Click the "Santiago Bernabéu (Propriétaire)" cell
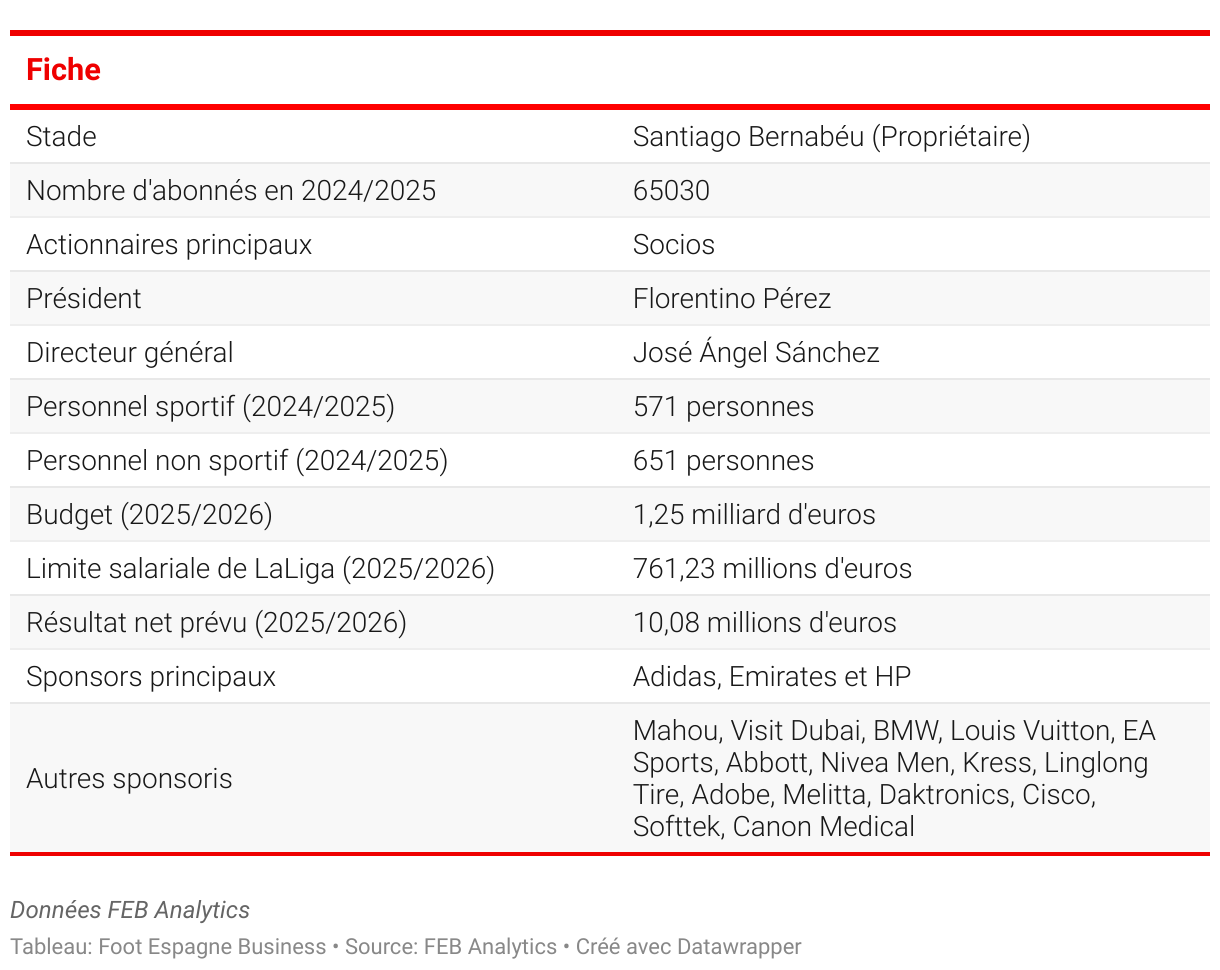The width and height of the screenshot is (1220, 970). 831,137
